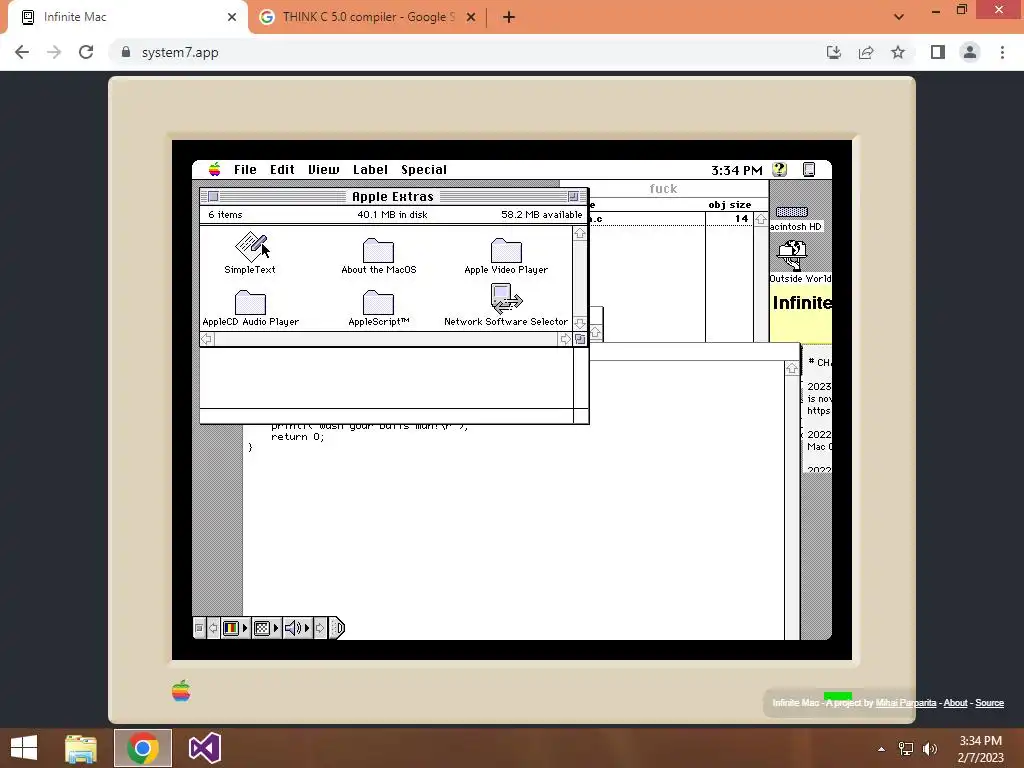The height and width of the screenshot is (768, 1024).
Task: Click scroll up arrow in code editor window
Action: [792, 369]
